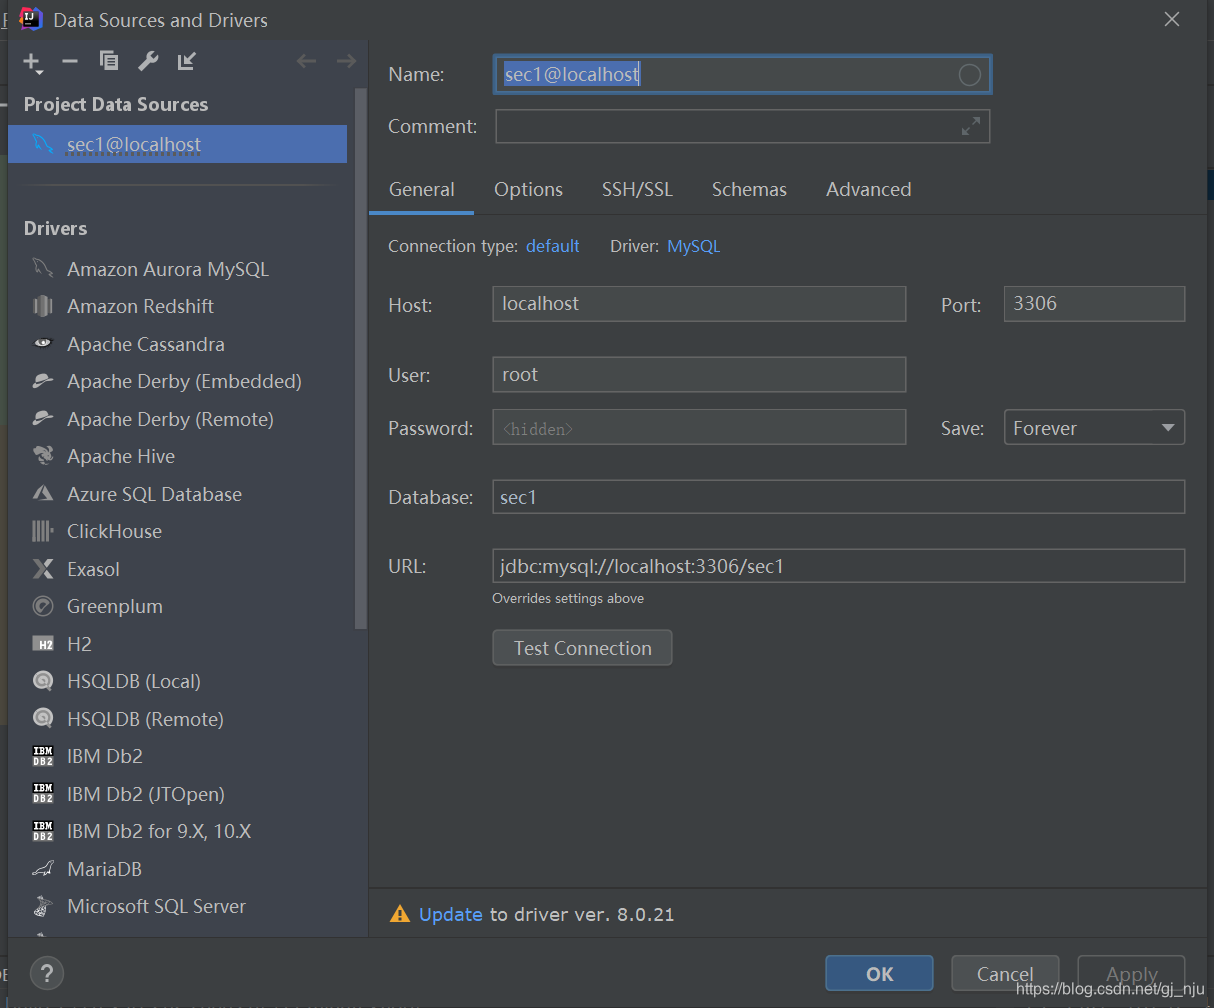Viewport: 1214px width, 1008px height.
Task: Select the HSQLDB (Local) icon
Action: [42, 681]
